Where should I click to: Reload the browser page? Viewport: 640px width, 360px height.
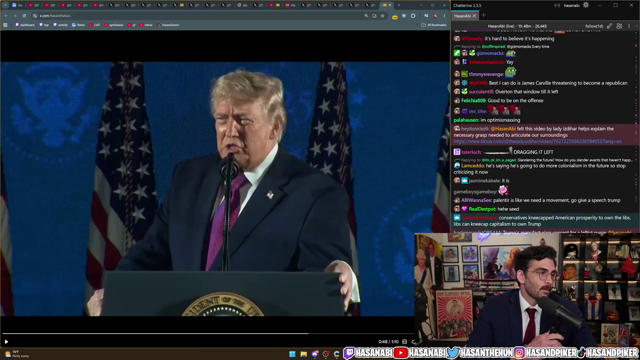coord(24,16)
